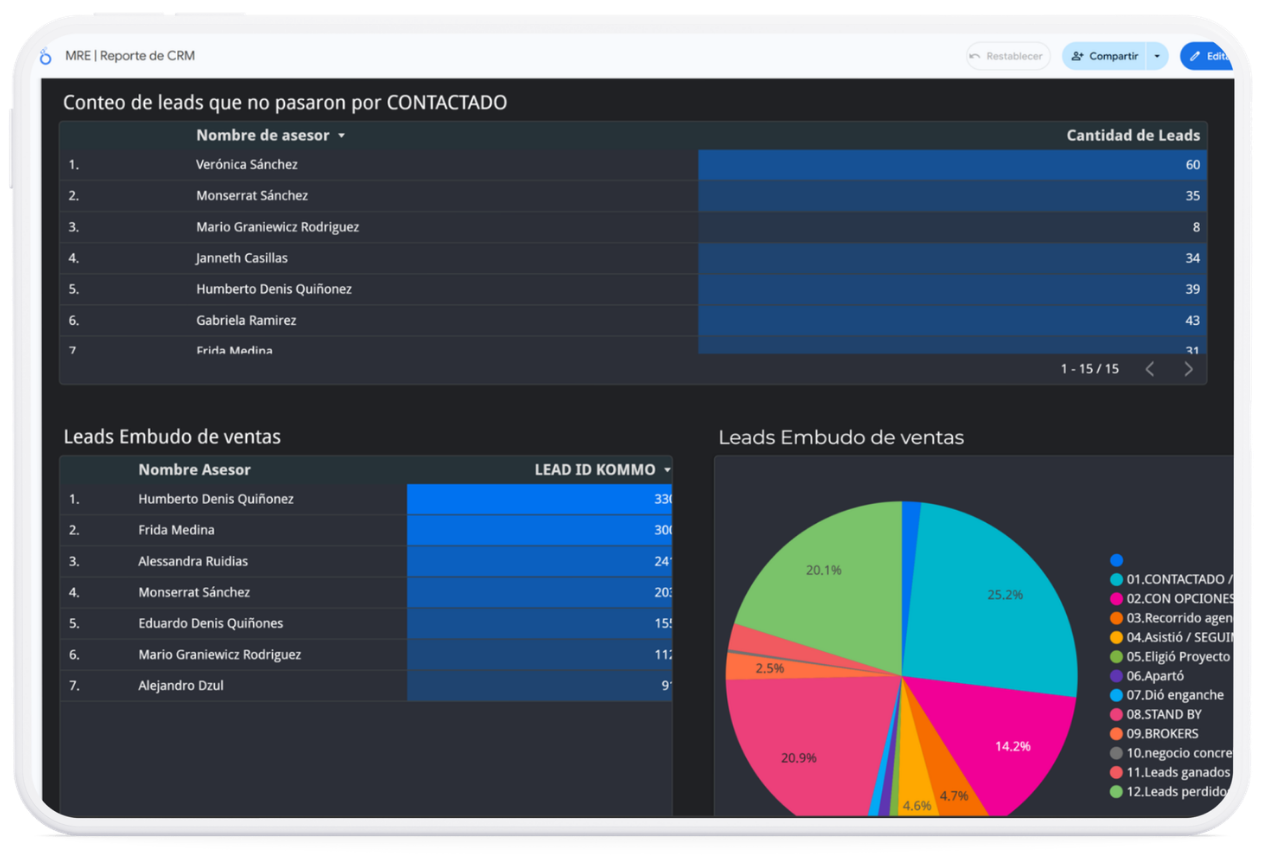Screen dimensions: 1264x856
Task: Select the Verónica Sánchez table row
Action: 246,165
